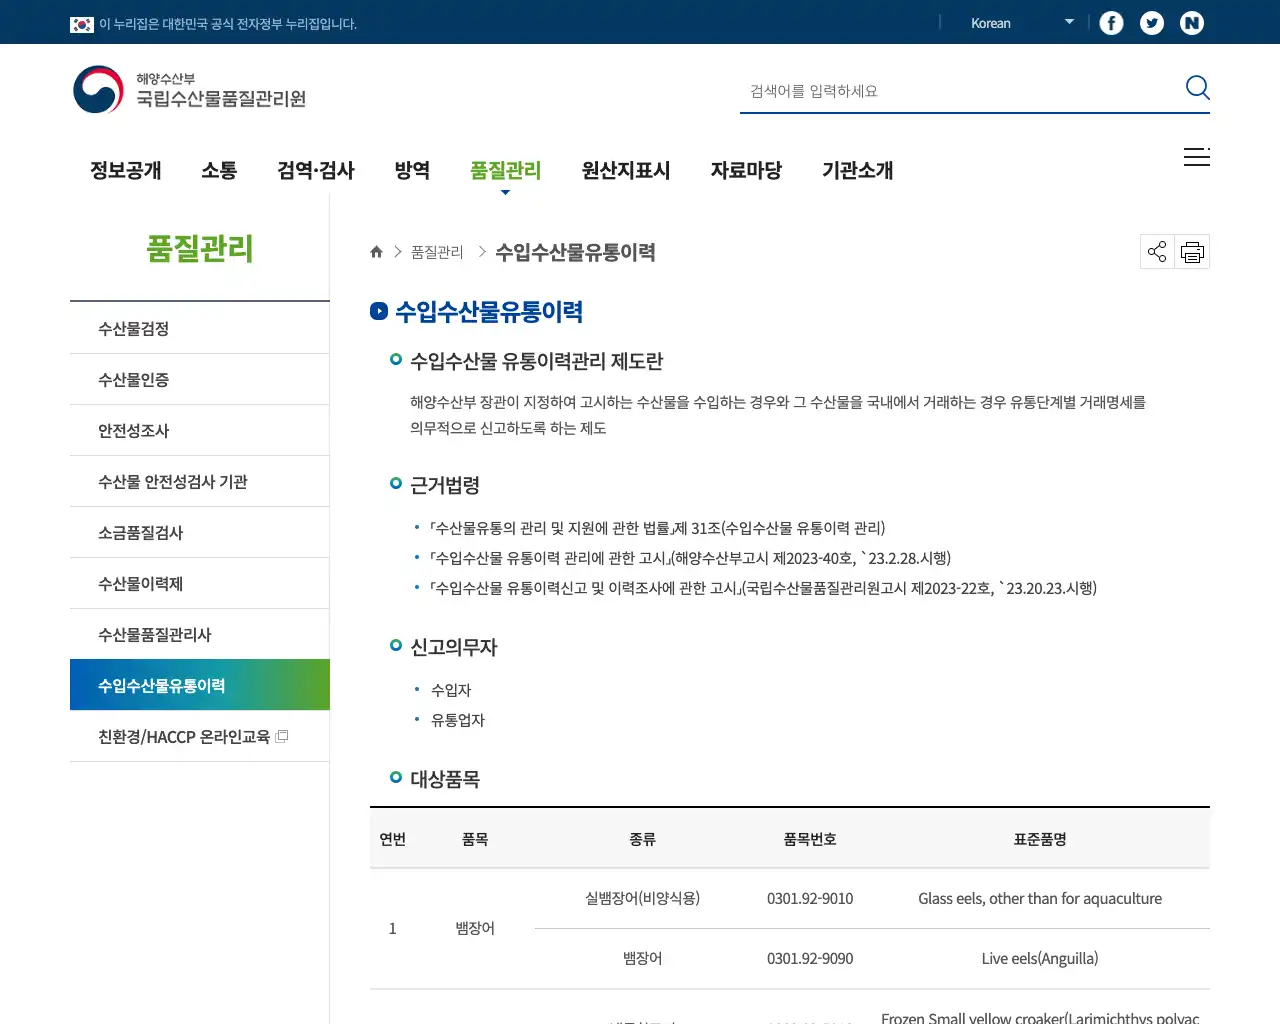Click the search magnifier icon
The width and height of the screenshot is (1280, 1024).
1197,88
